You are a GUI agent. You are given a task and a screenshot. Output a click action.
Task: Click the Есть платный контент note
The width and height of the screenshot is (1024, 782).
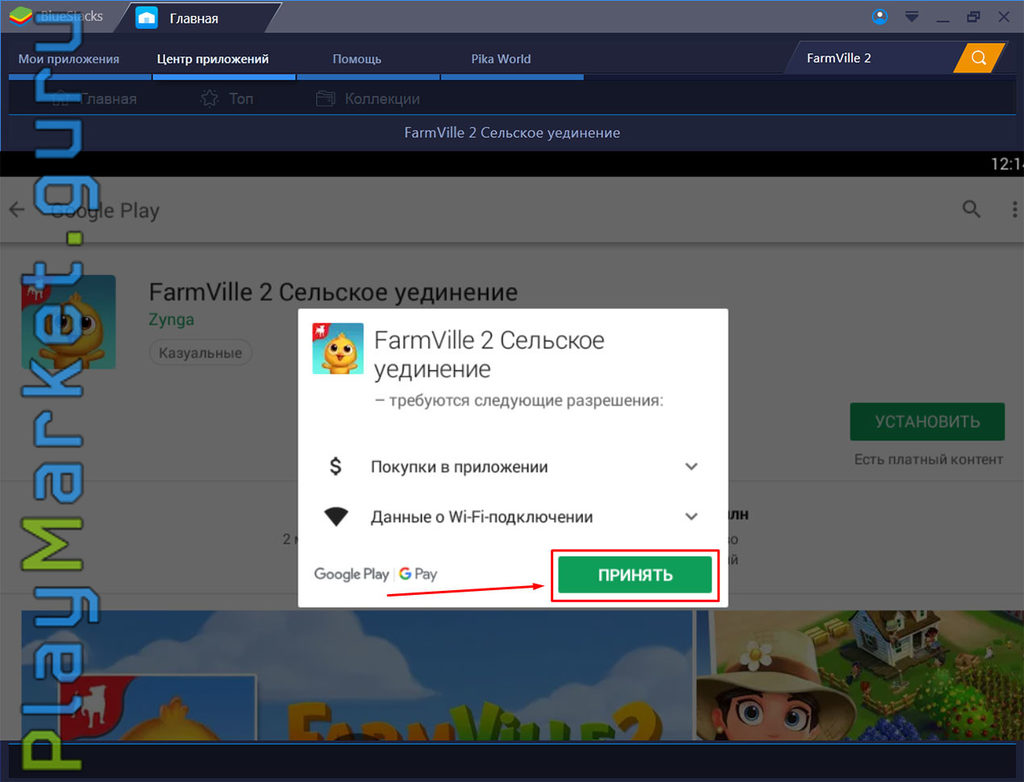(928, 459)
